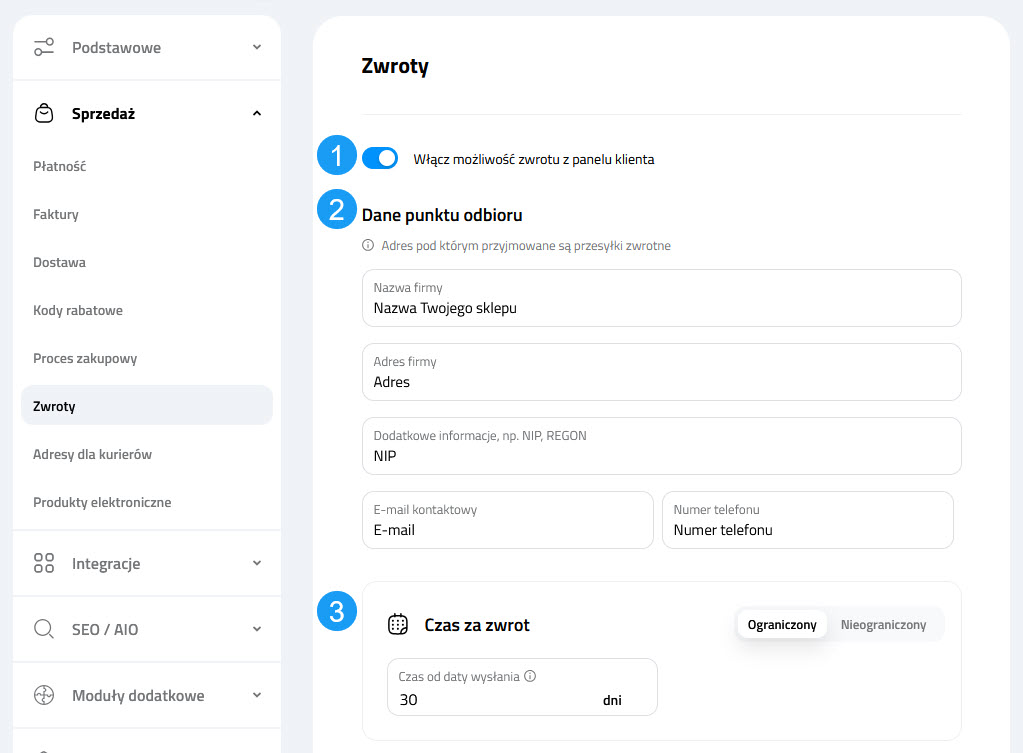Expand the Integracje section chevron
The image size is (1023, 753).
point(257,563)
